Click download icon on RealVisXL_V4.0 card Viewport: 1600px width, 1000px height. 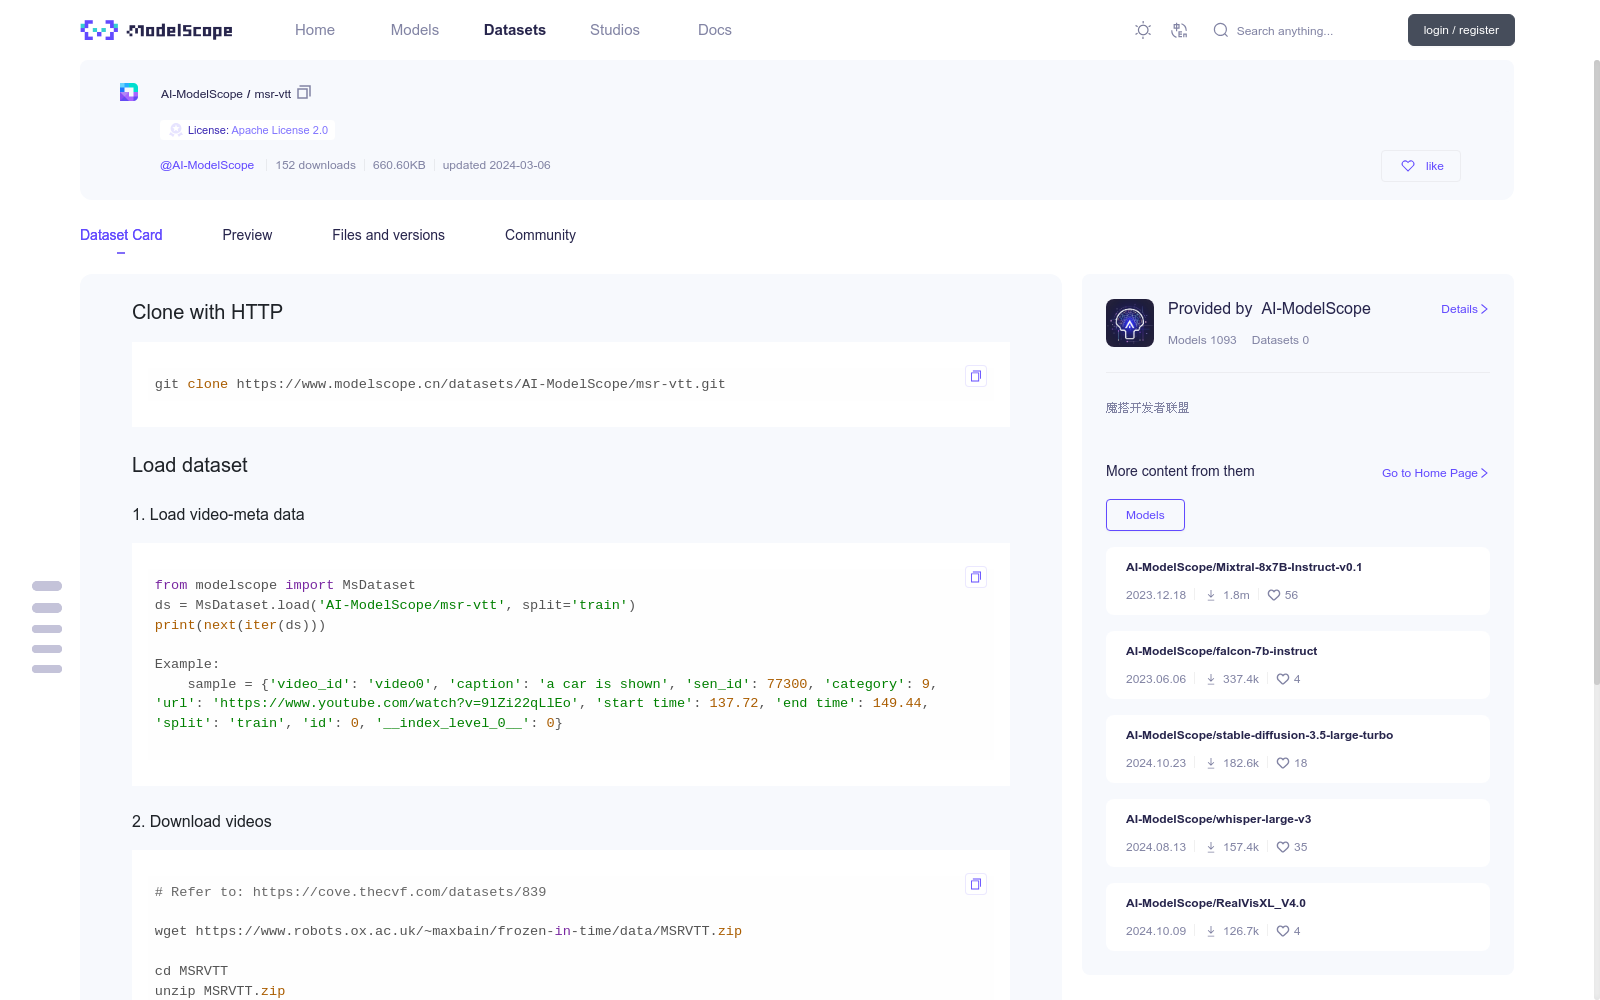[x=1211, y=931]
